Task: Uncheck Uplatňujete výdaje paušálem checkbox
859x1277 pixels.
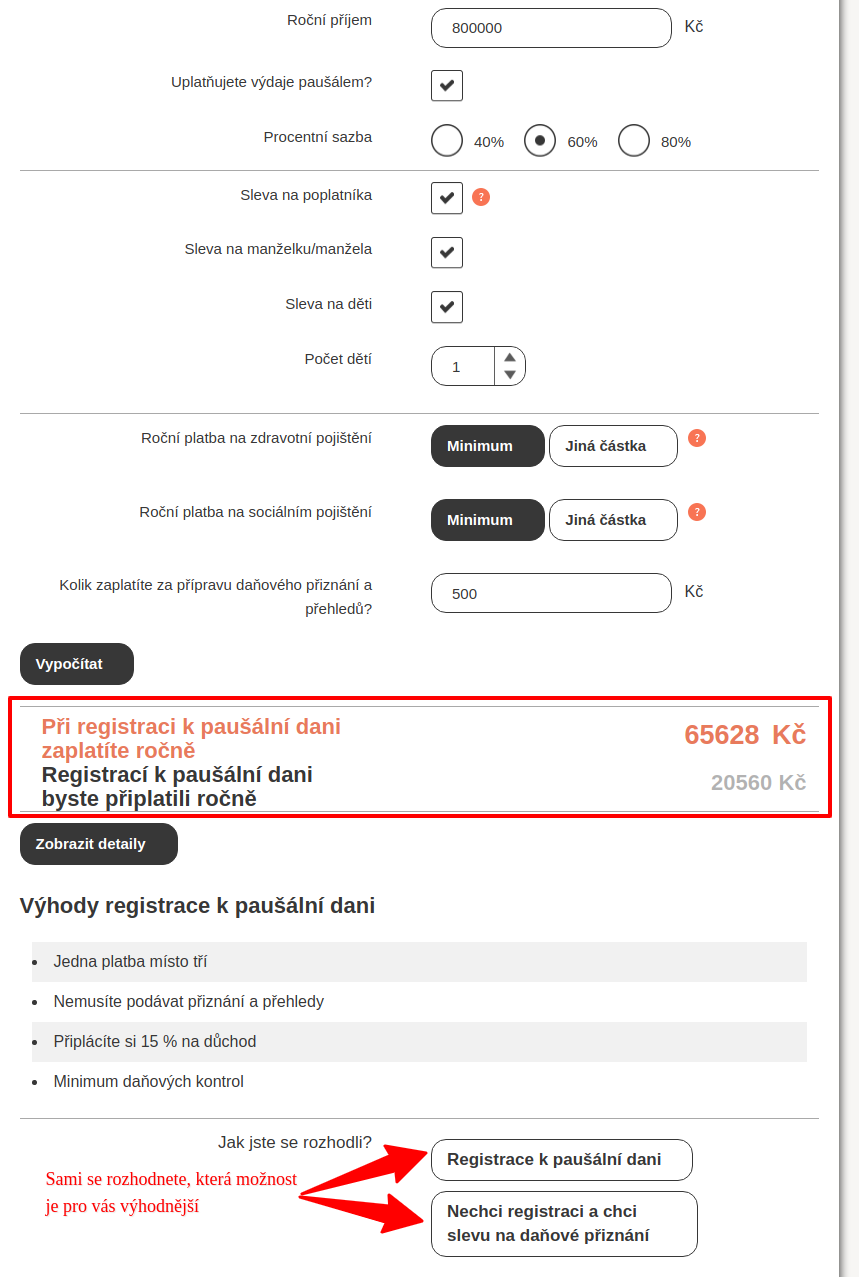Action: (447, 85)
